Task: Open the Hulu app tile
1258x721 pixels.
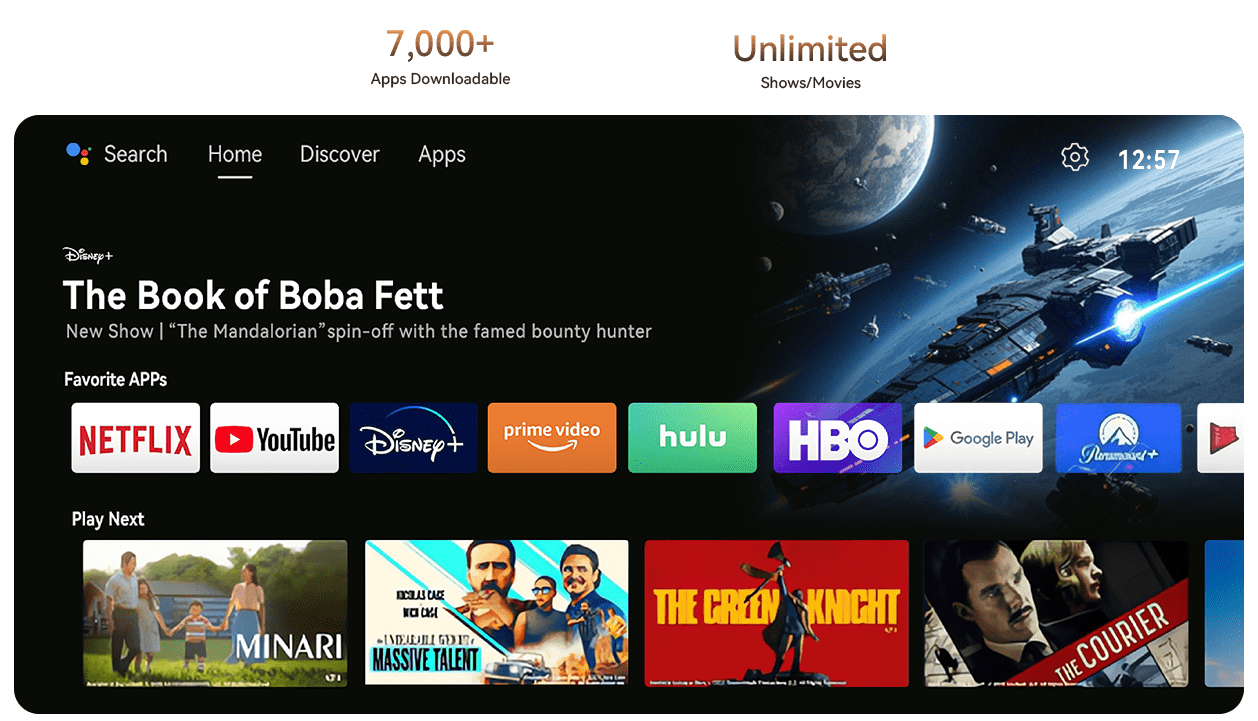Action: [x=692, y=438]
